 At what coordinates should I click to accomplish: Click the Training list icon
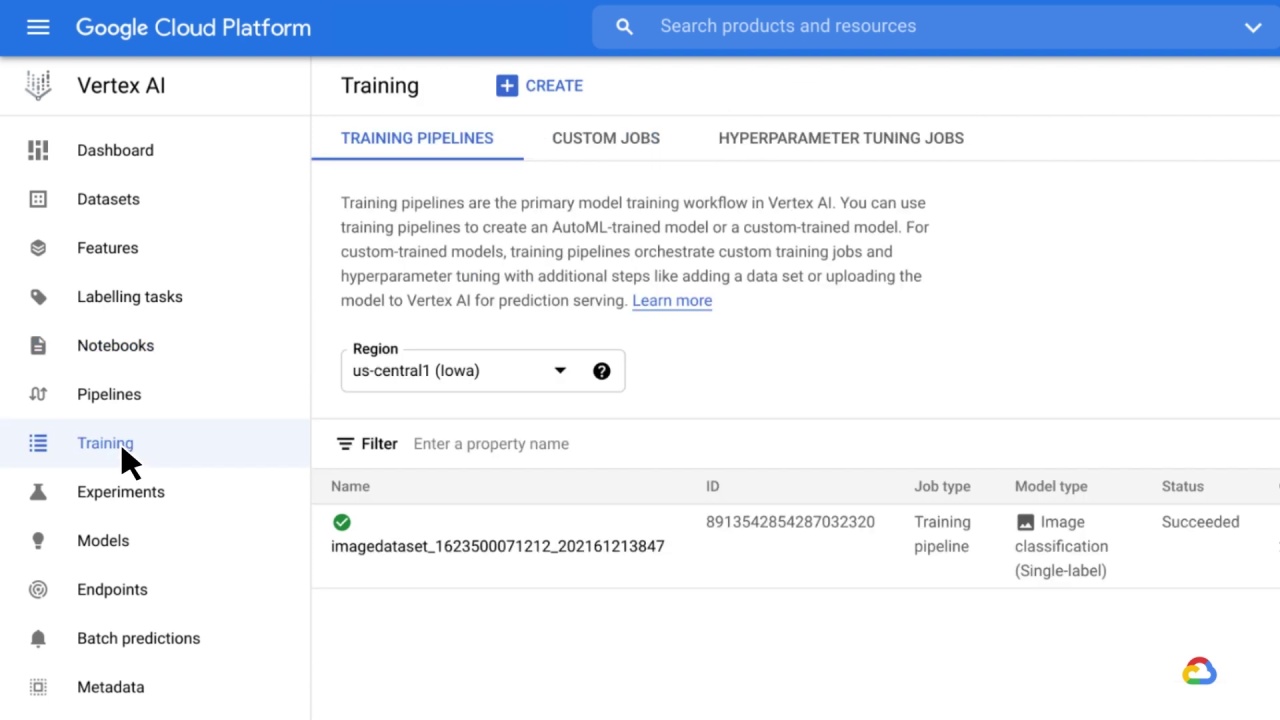coord(38,443)
